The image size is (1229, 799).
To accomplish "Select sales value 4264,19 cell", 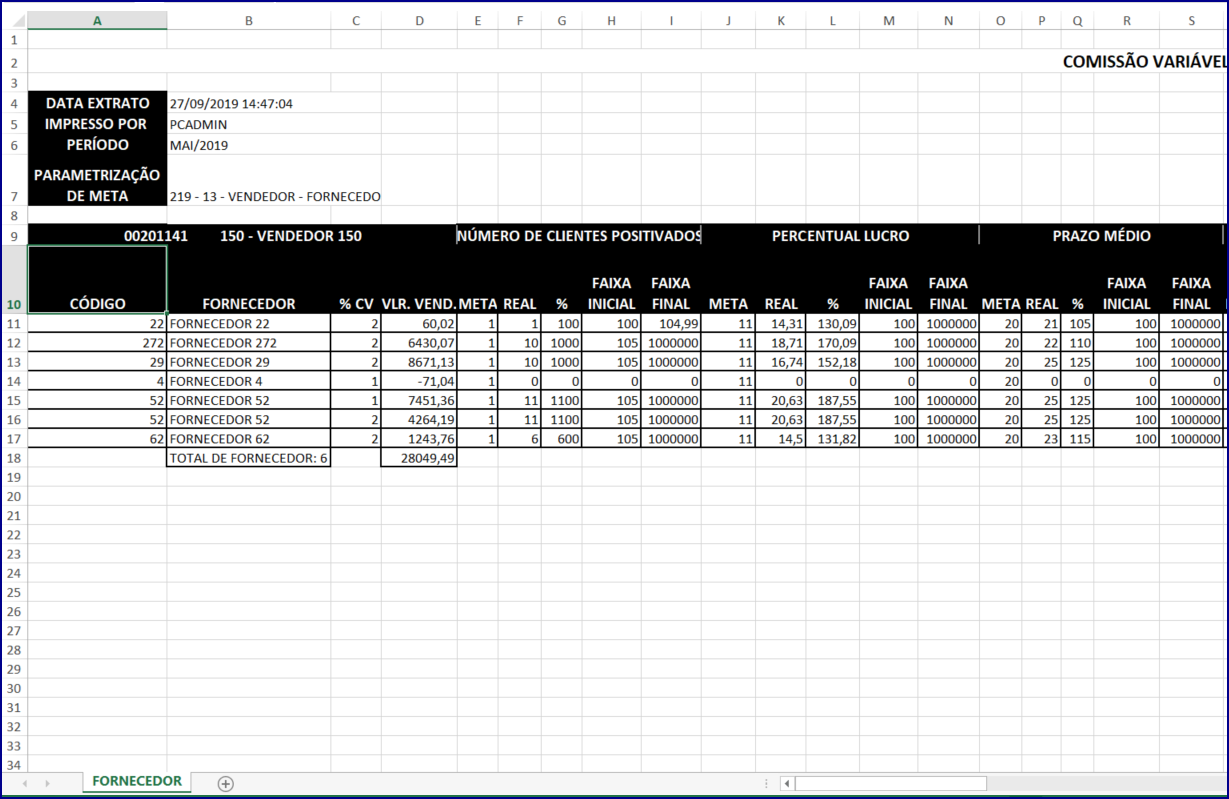I will point(419,419).
